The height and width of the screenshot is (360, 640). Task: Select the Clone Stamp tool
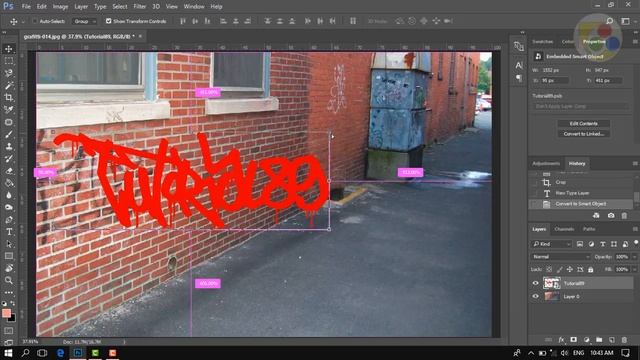(9, 146)
